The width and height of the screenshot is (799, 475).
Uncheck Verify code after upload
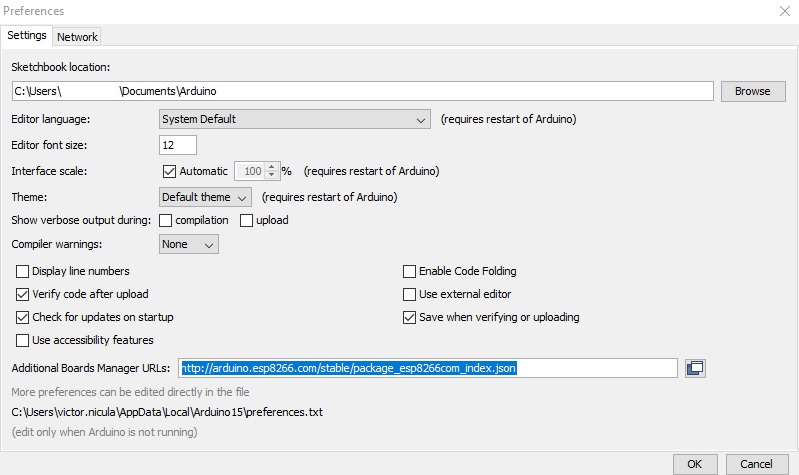click(x=23, y=294)
